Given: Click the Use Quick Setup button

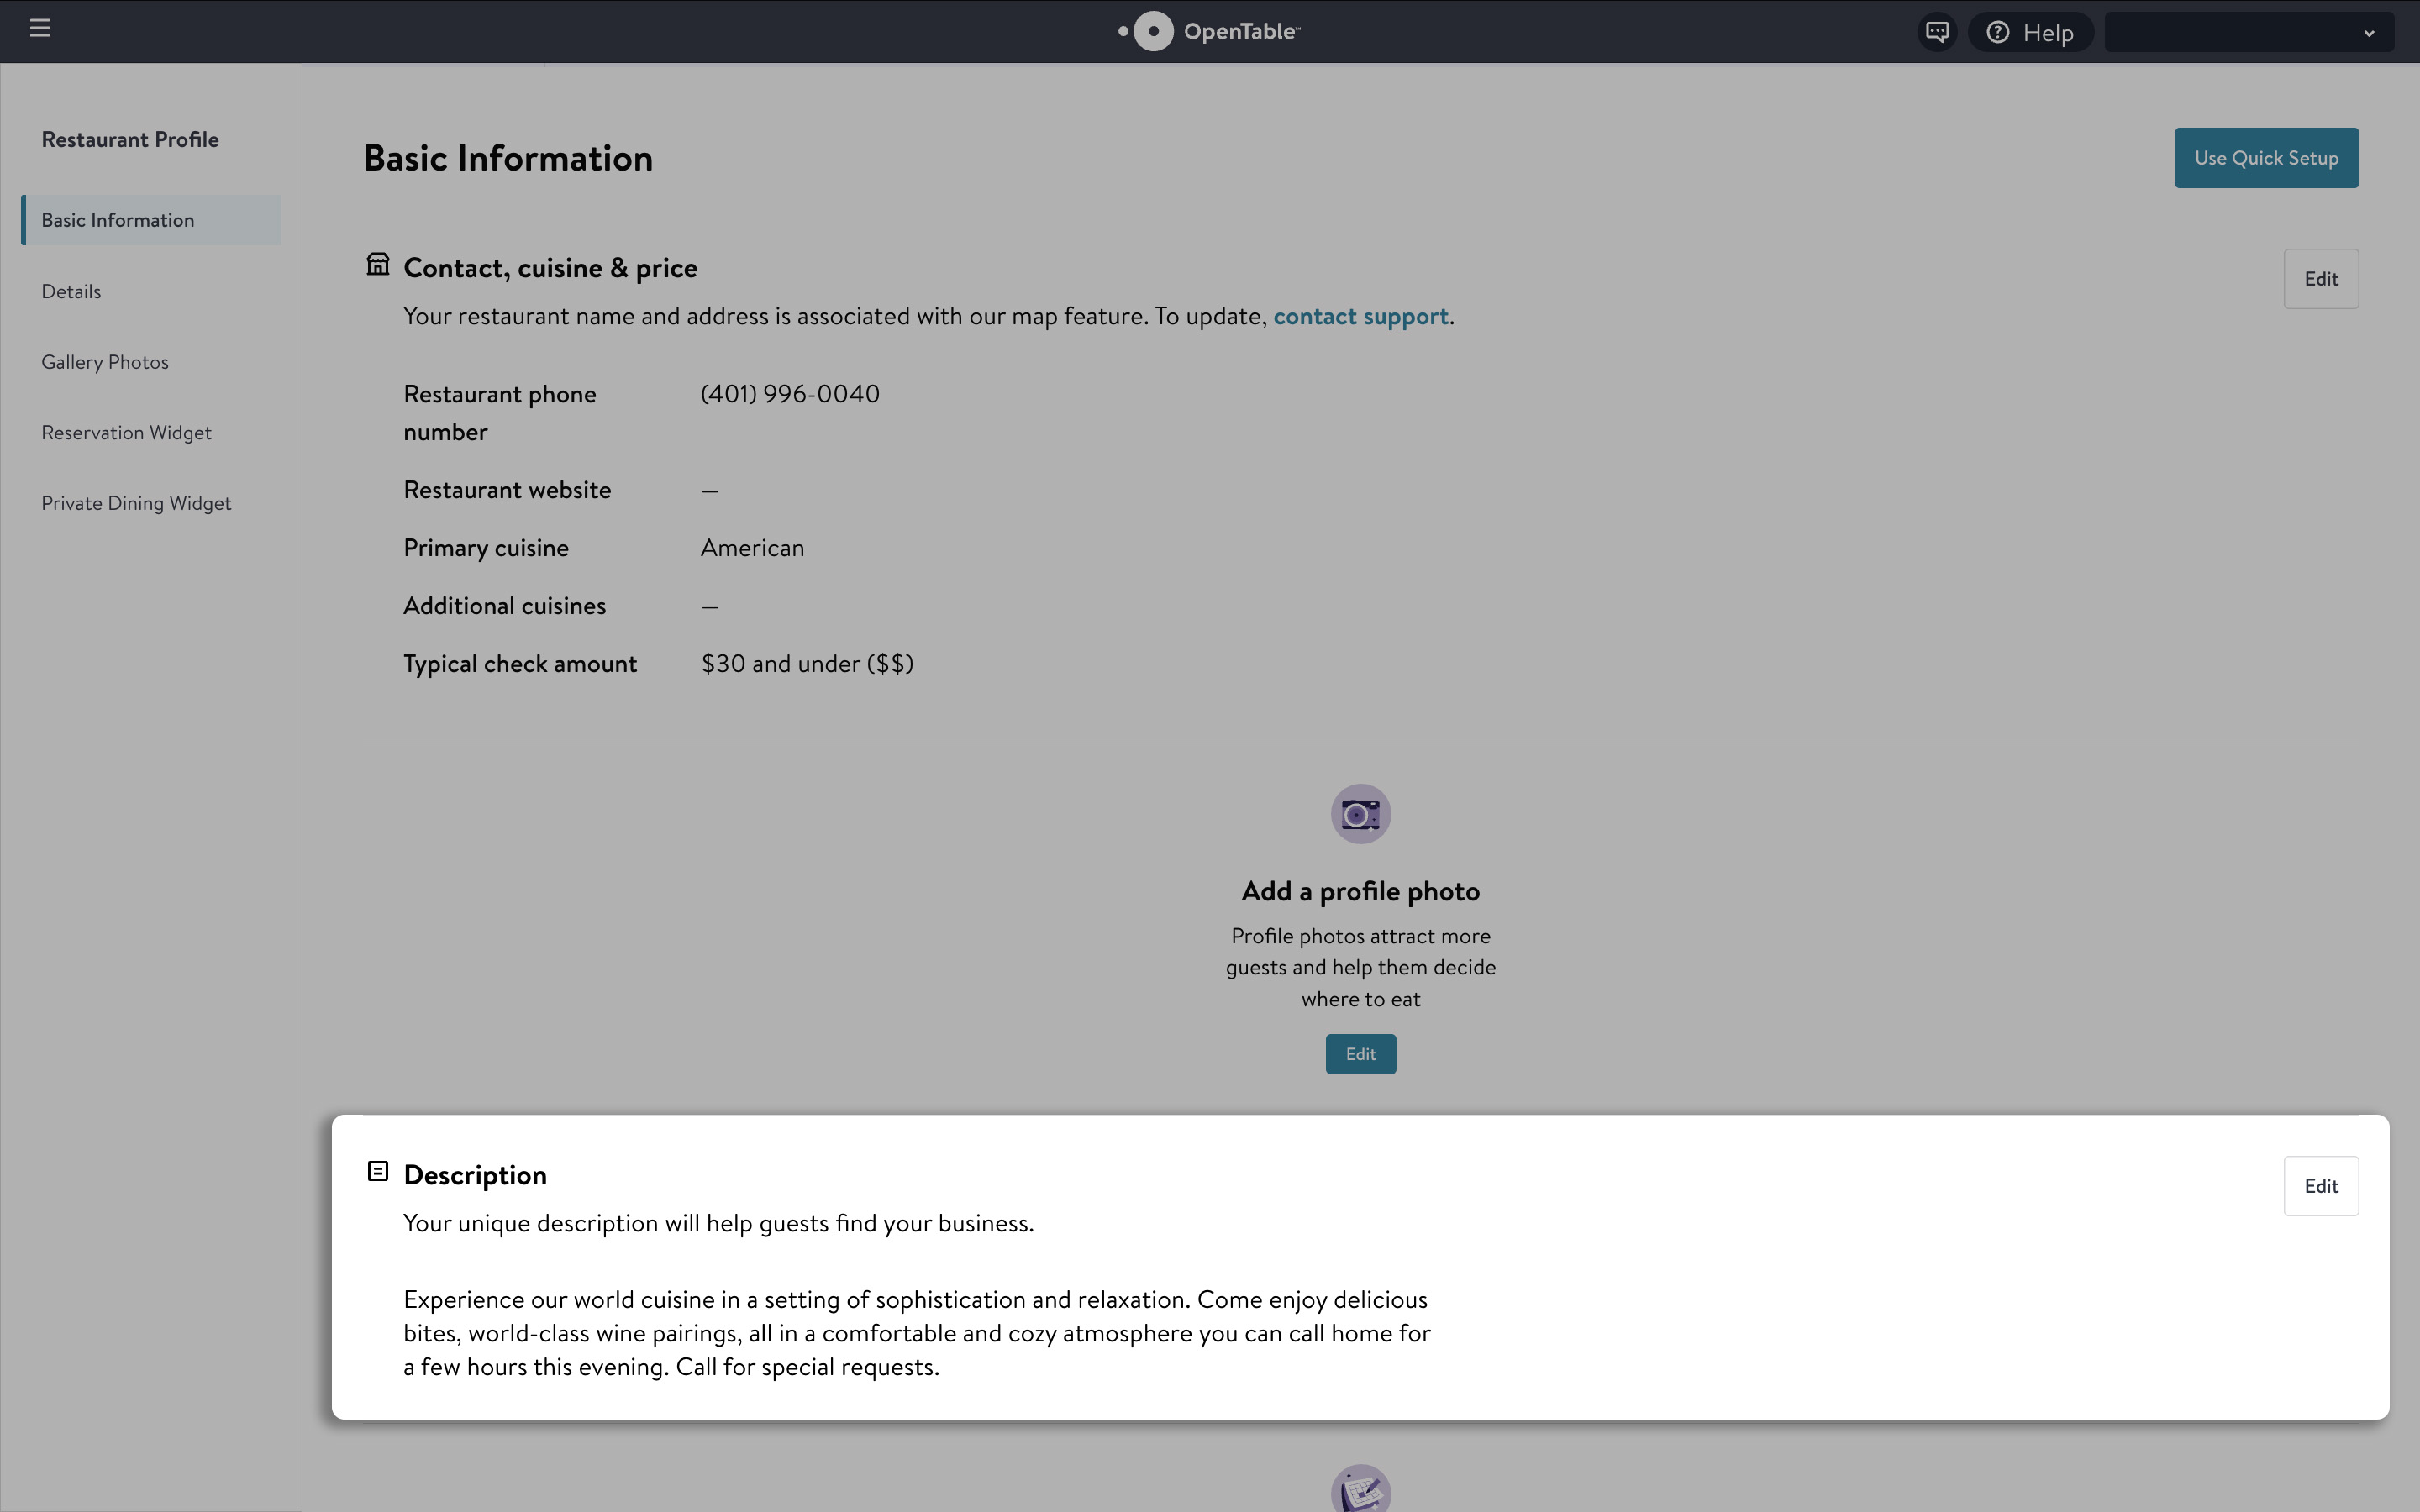Looking at the screenshot, I should (2266, 158).
